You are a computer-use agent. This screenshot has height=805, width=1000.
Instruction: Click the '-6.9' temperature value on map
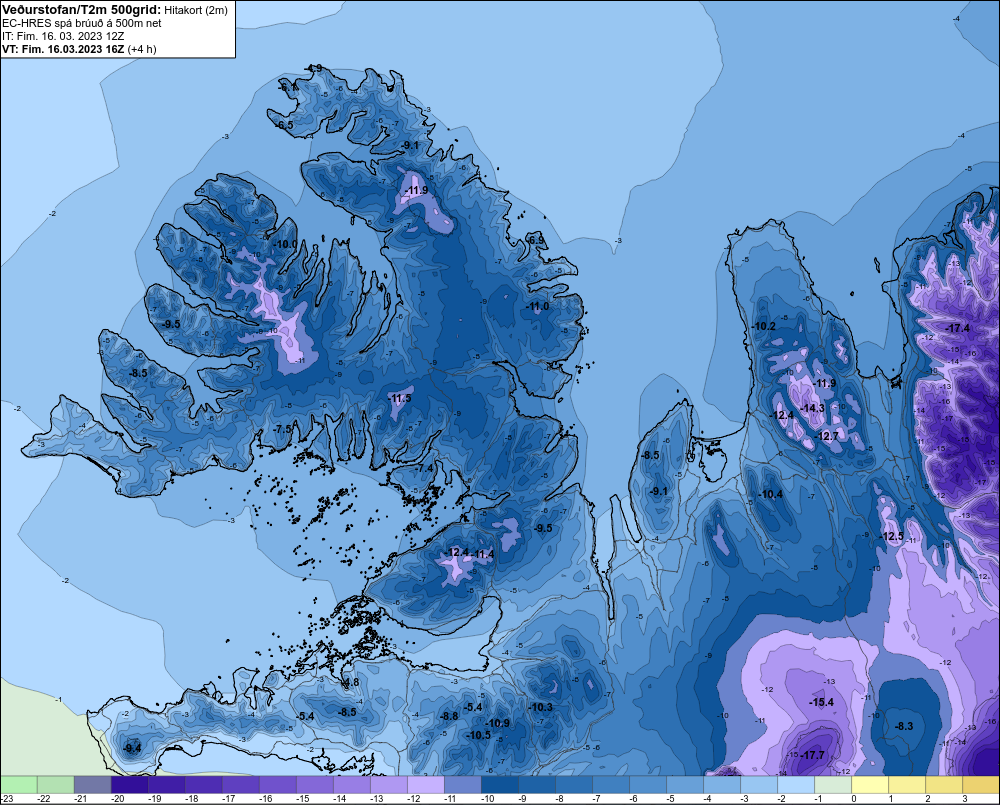coord(536,240)
